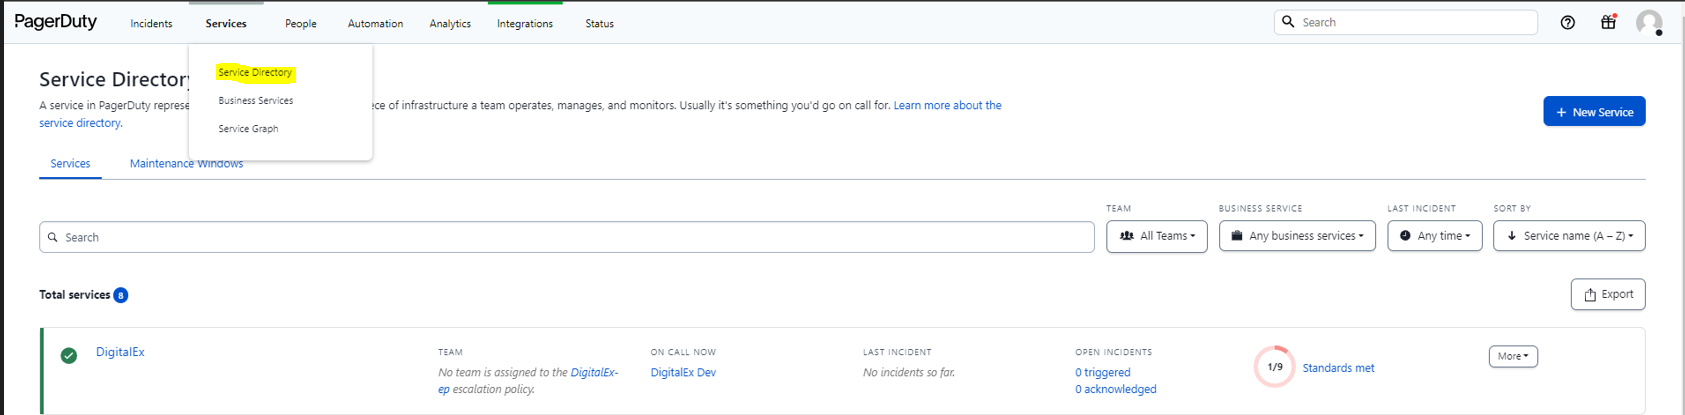Click into the services Search field

pyautogui.click(x=566, y=237)
